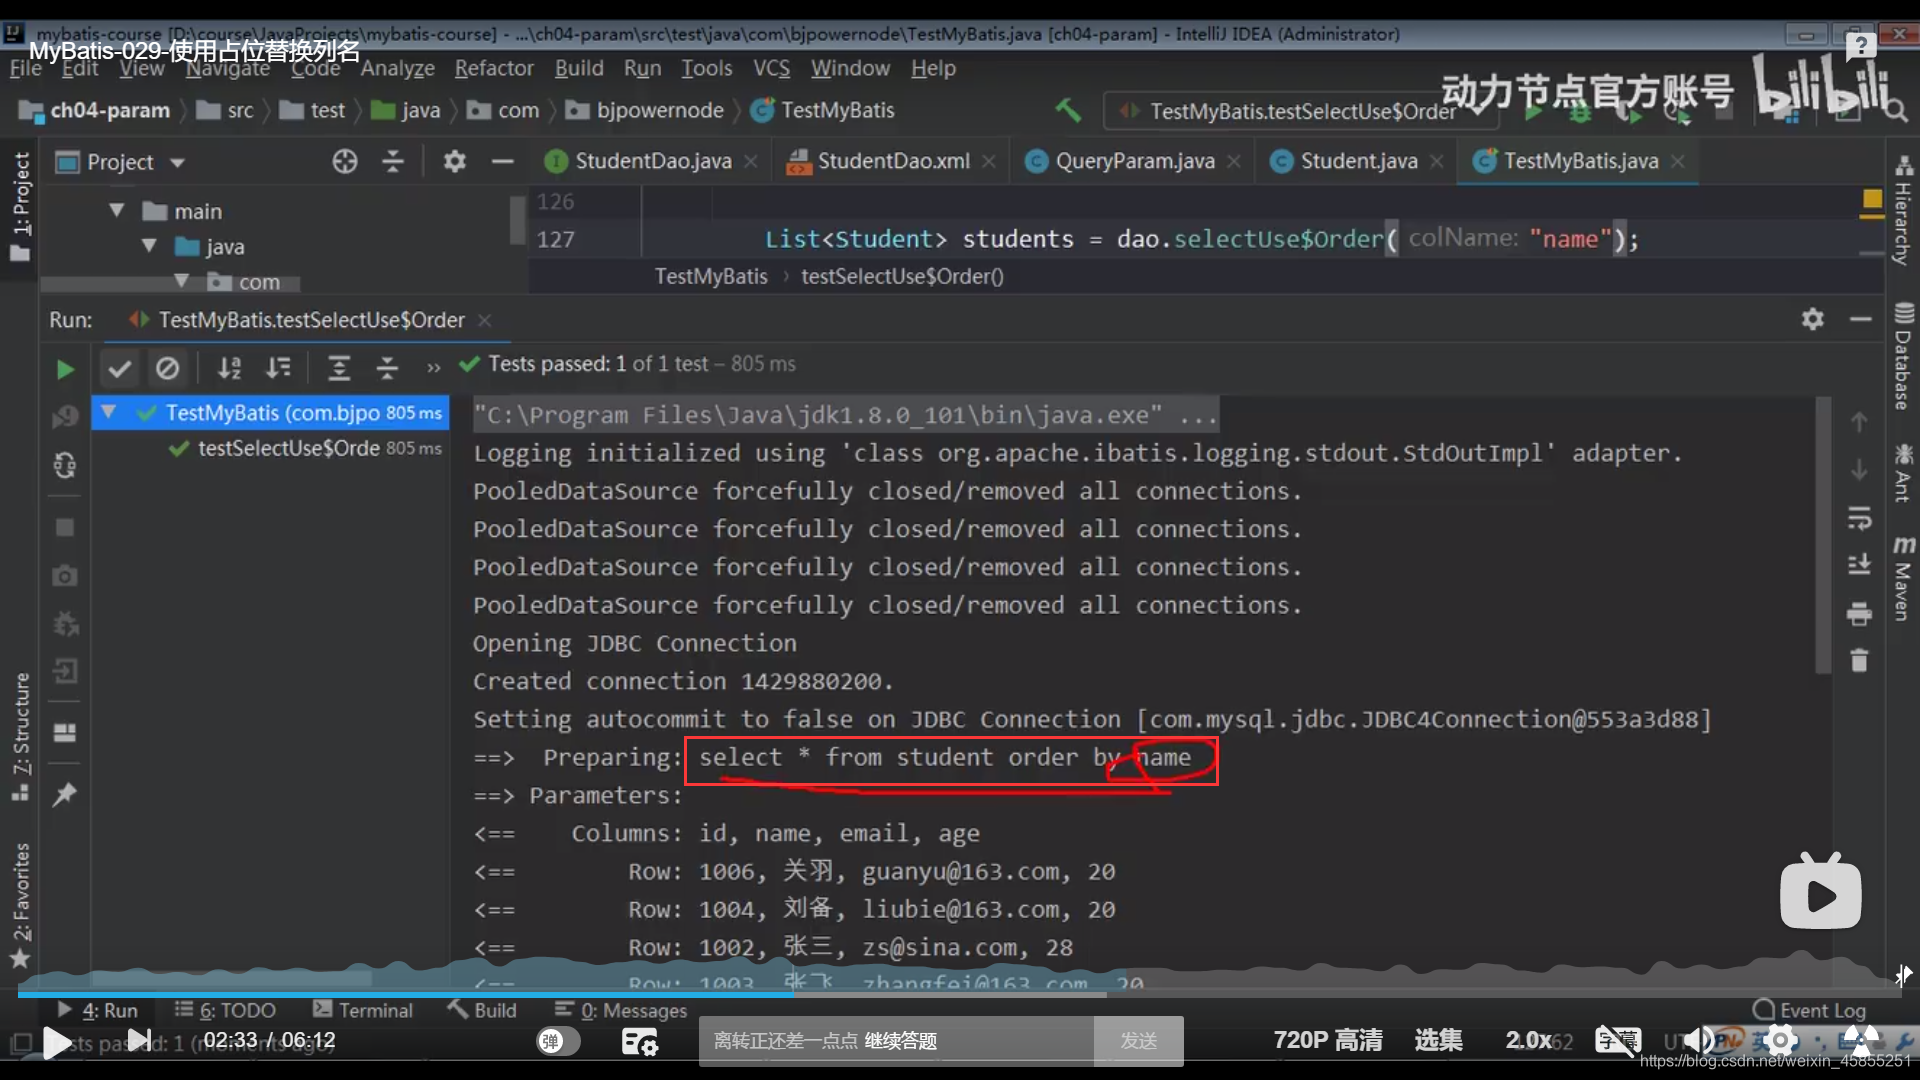1920x1080 pixels.
Task: Click scroll to end of console icon
Action: [x=1859, y=565]
